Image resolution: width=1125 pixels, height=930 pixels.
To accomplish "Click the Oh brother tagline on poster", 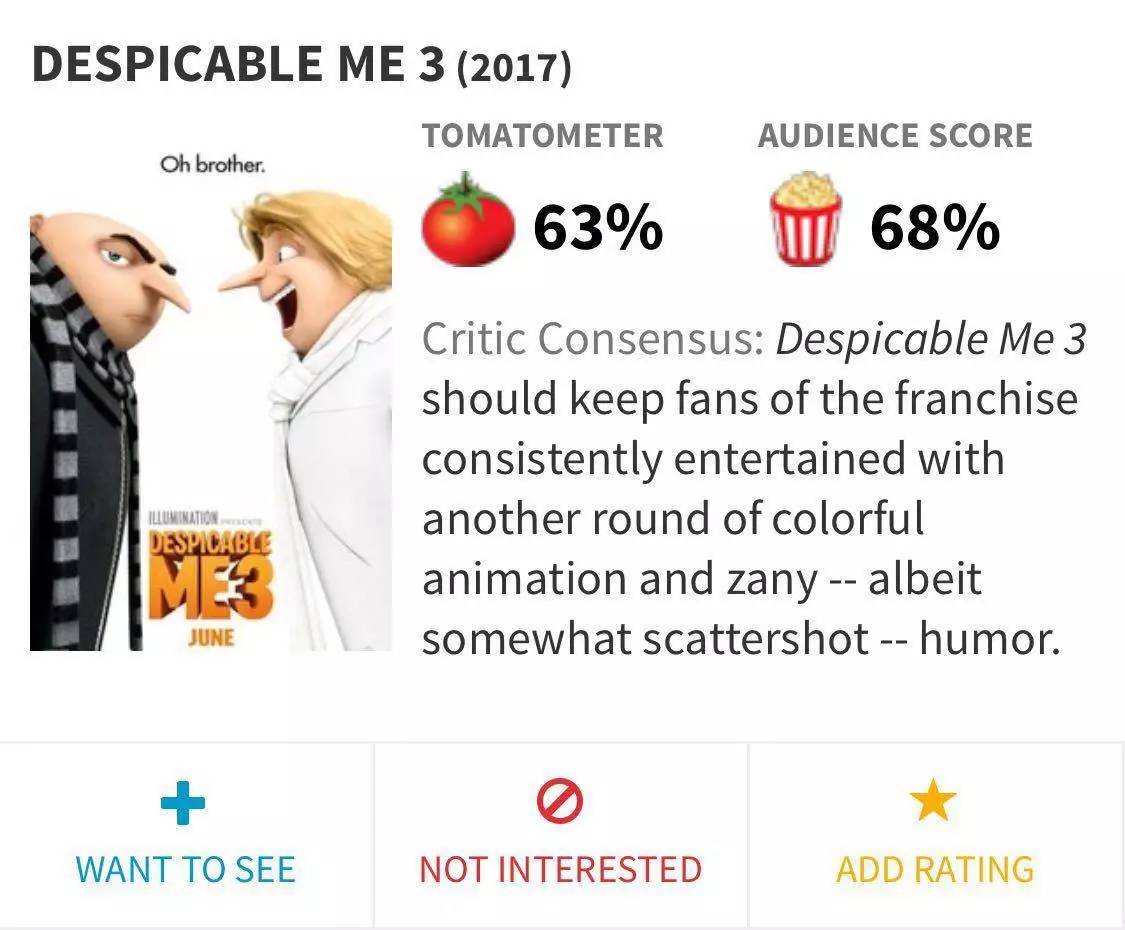I will 213,164.
